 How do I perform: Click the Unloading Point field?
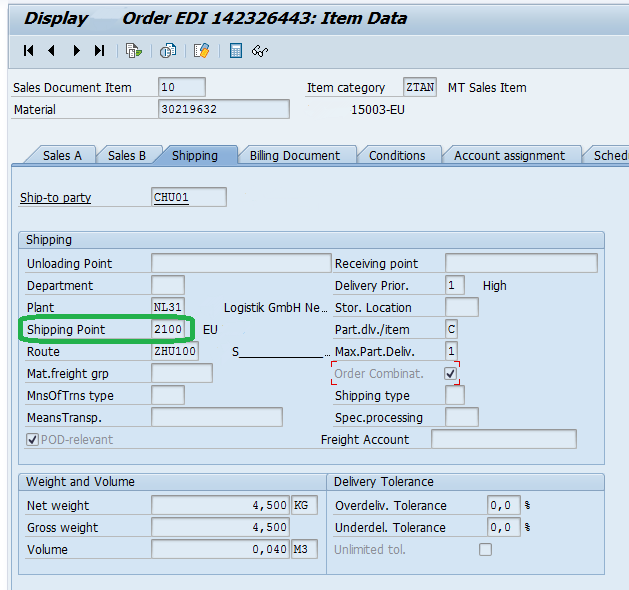click(241, 263)
